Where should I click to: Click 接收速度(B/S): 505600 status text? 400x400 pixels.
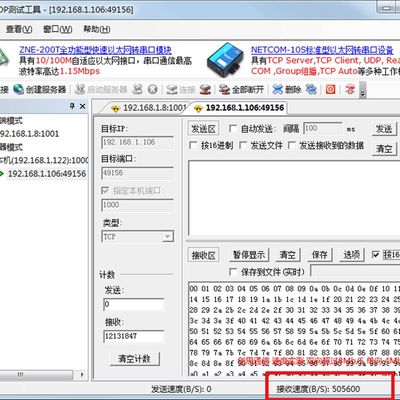[318, 389]
